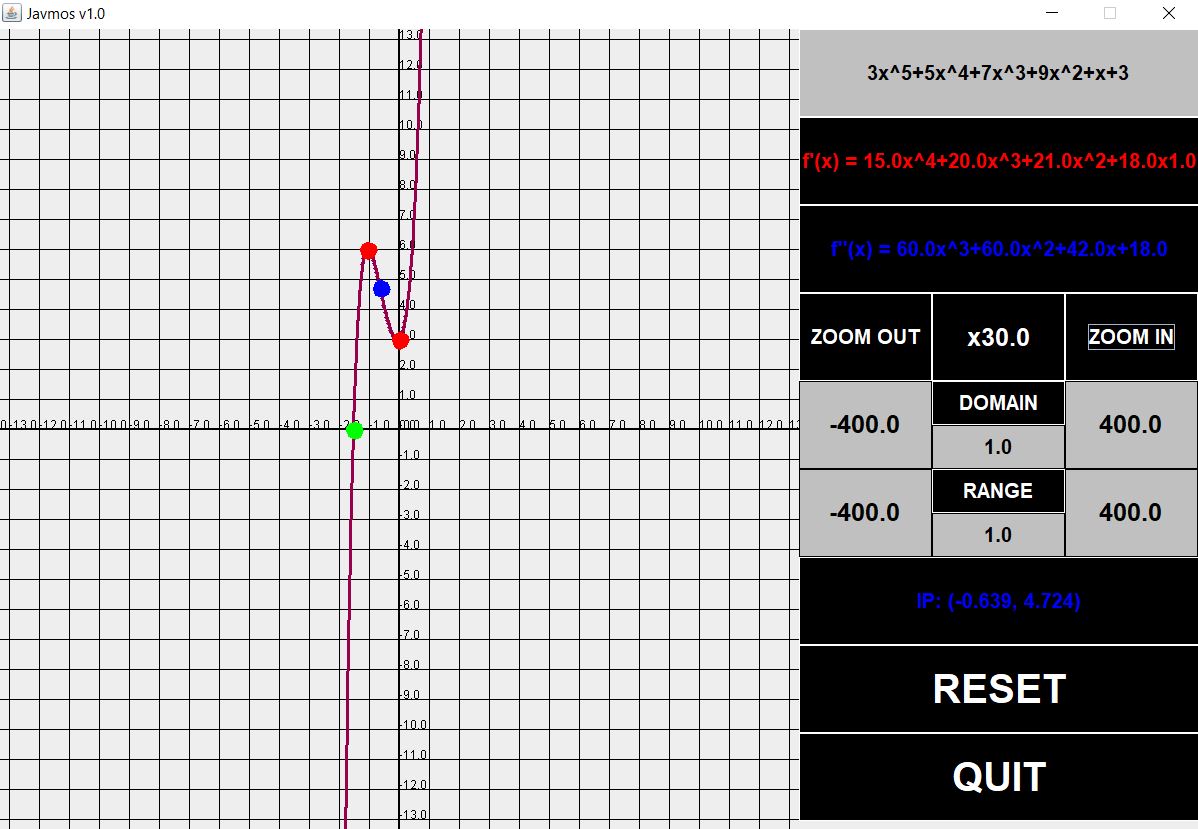The image size is (1198, 829).
Task: Click the domain step field showing 1.0
Action: coord(998,447)
